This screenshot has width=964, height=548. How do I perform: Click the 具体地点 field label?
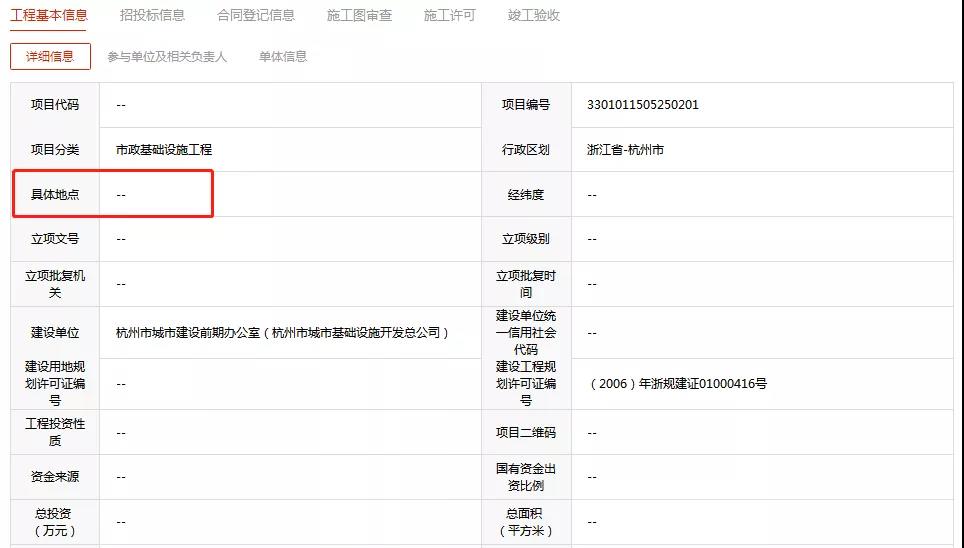(x=55, y=195)
